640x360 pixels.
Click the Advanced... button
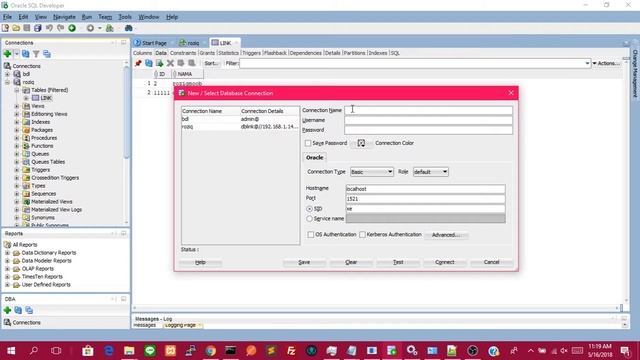[446, 235]
